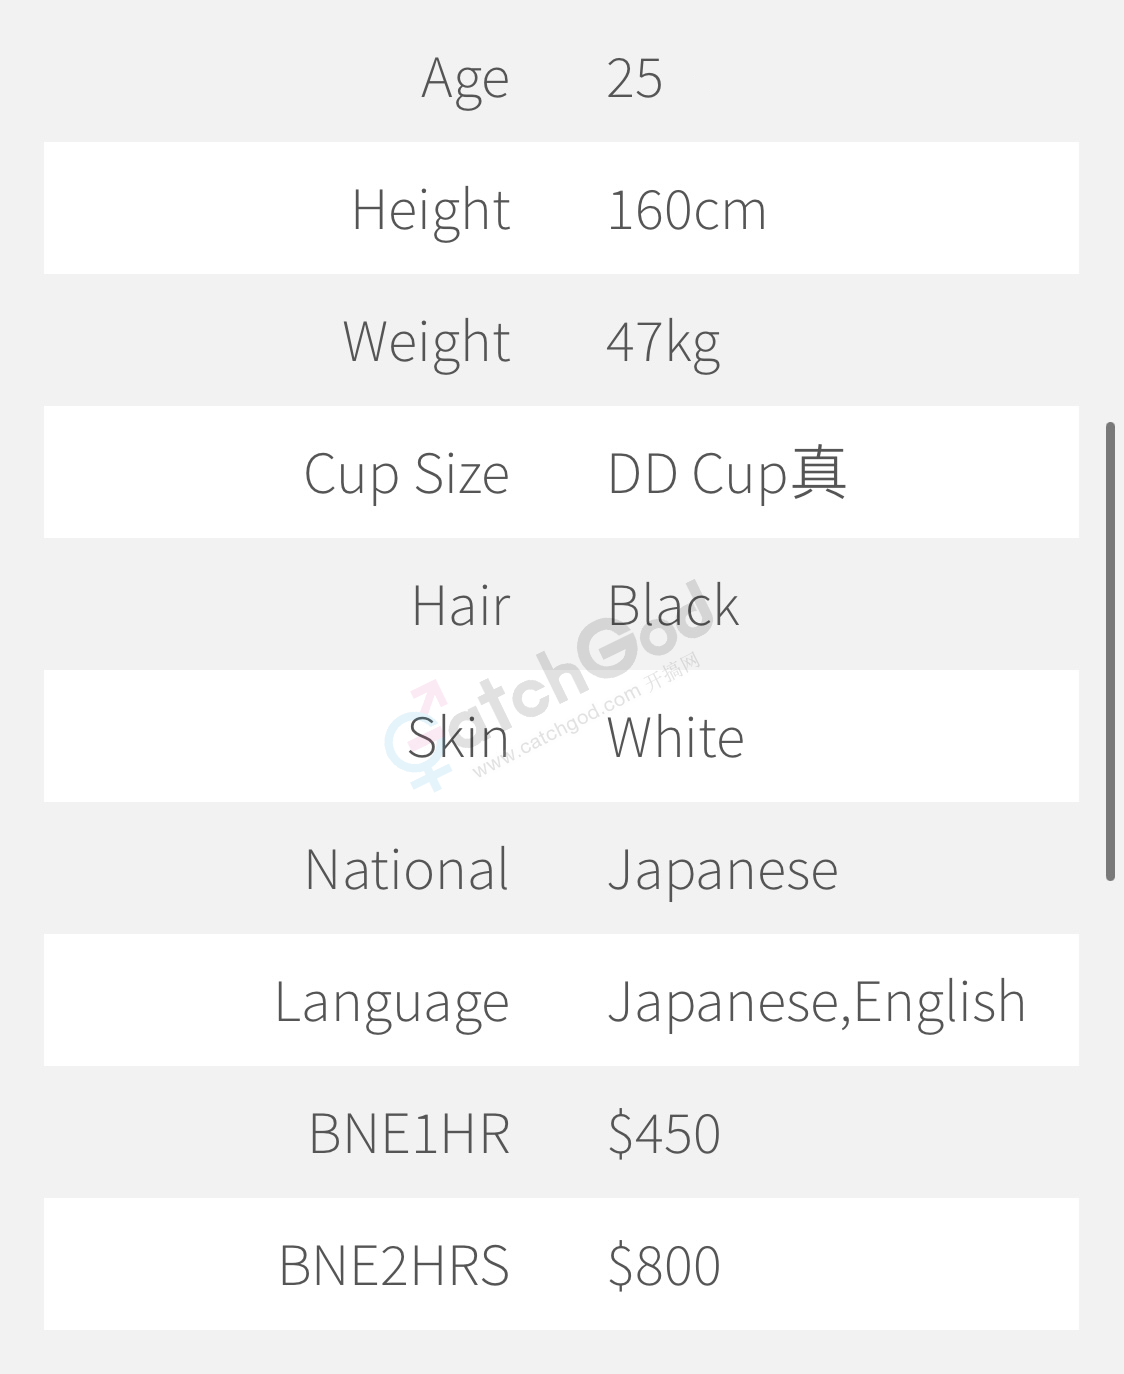Click the Language row label
Viewport: 1124px width, 1374px height.
tap(392, 1002)
